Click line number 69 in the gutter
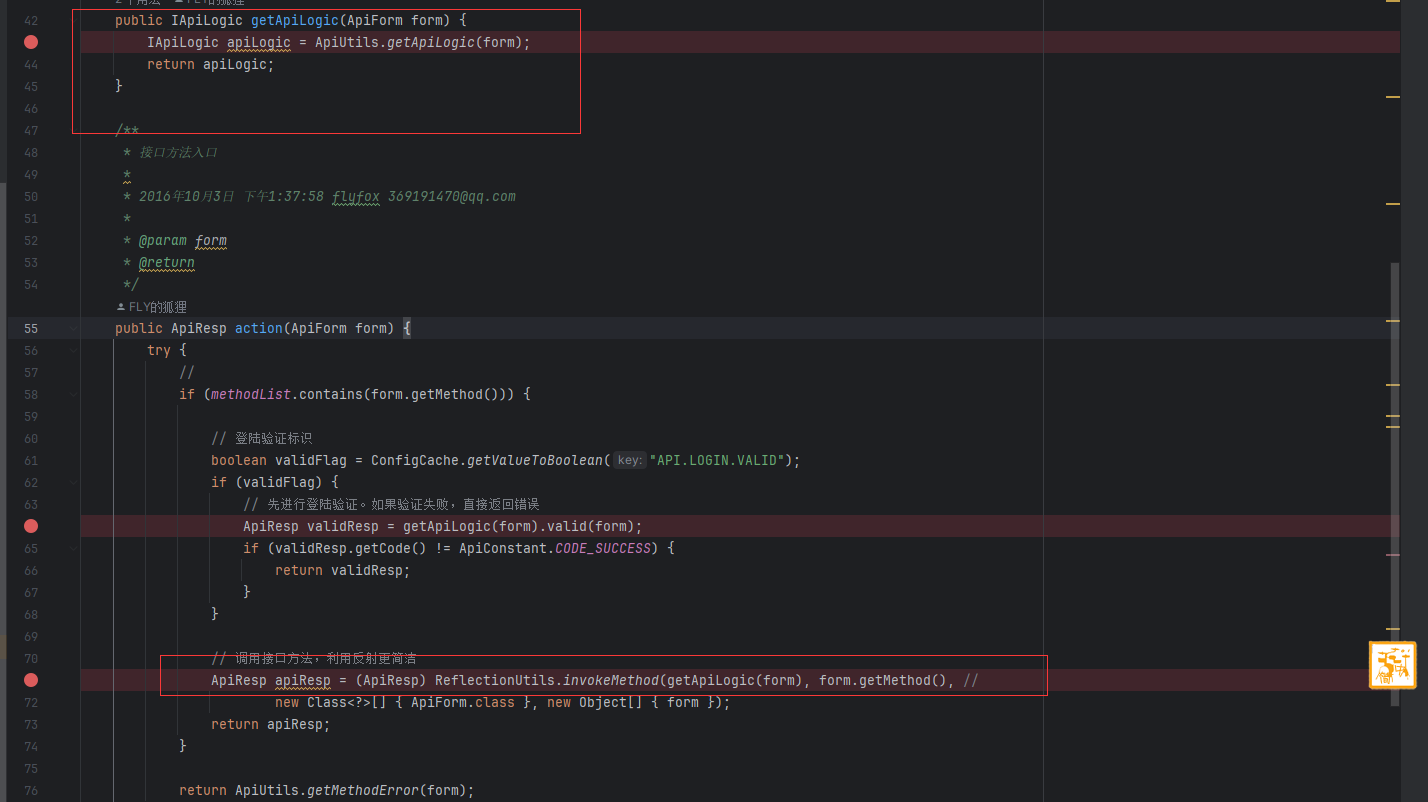The image size is (1428, 802). pyautogui.click(x=30, y=636)
